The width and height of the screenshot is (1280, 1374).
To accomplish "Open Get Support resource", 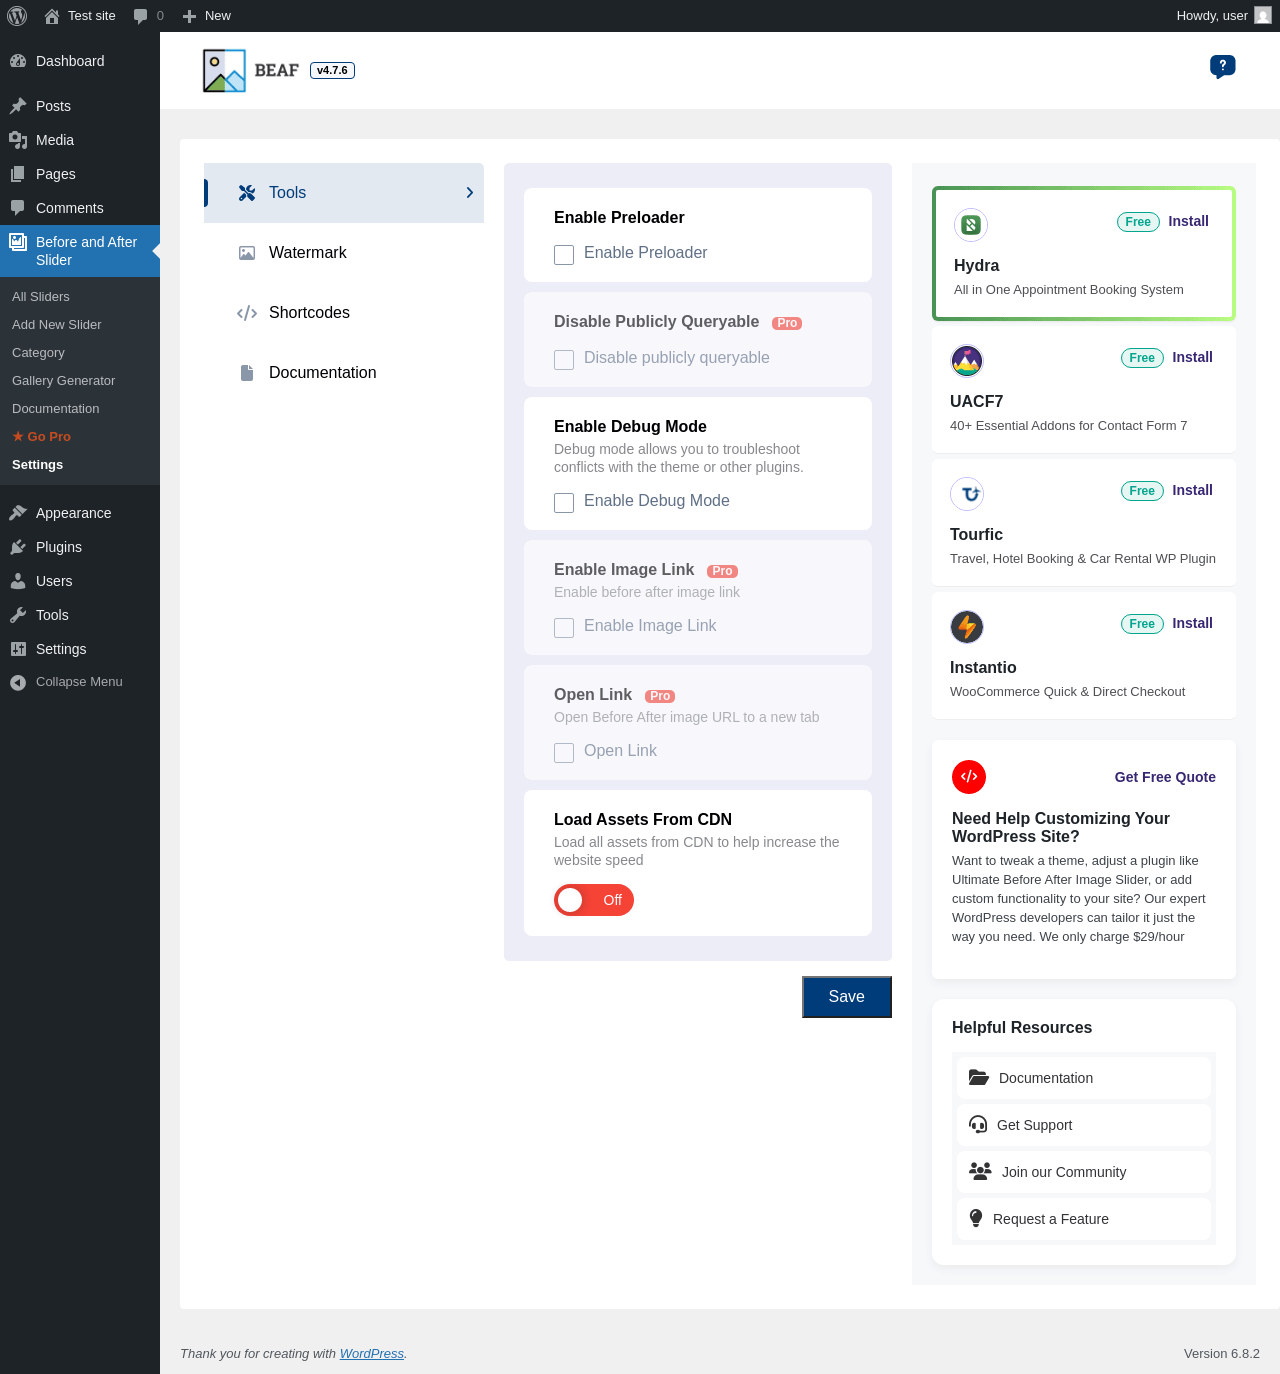I will 1084,1125.
